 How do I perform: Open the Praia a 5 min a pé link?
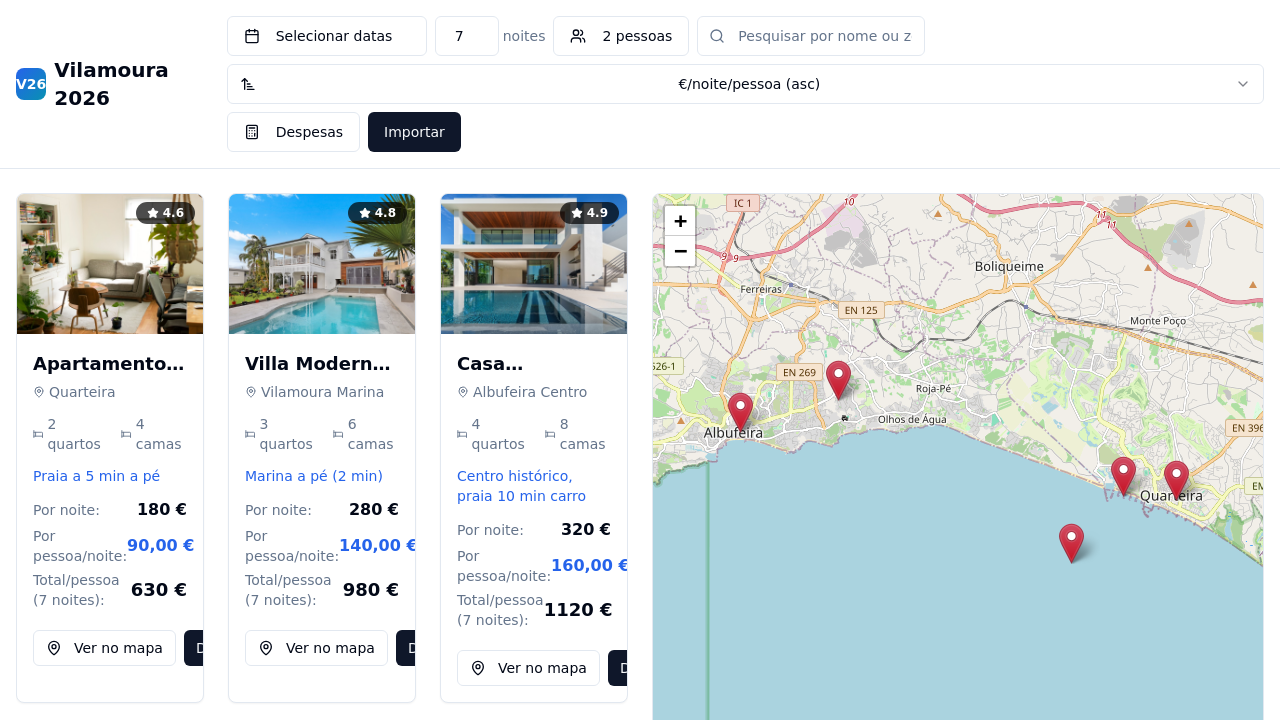point(96,476)
